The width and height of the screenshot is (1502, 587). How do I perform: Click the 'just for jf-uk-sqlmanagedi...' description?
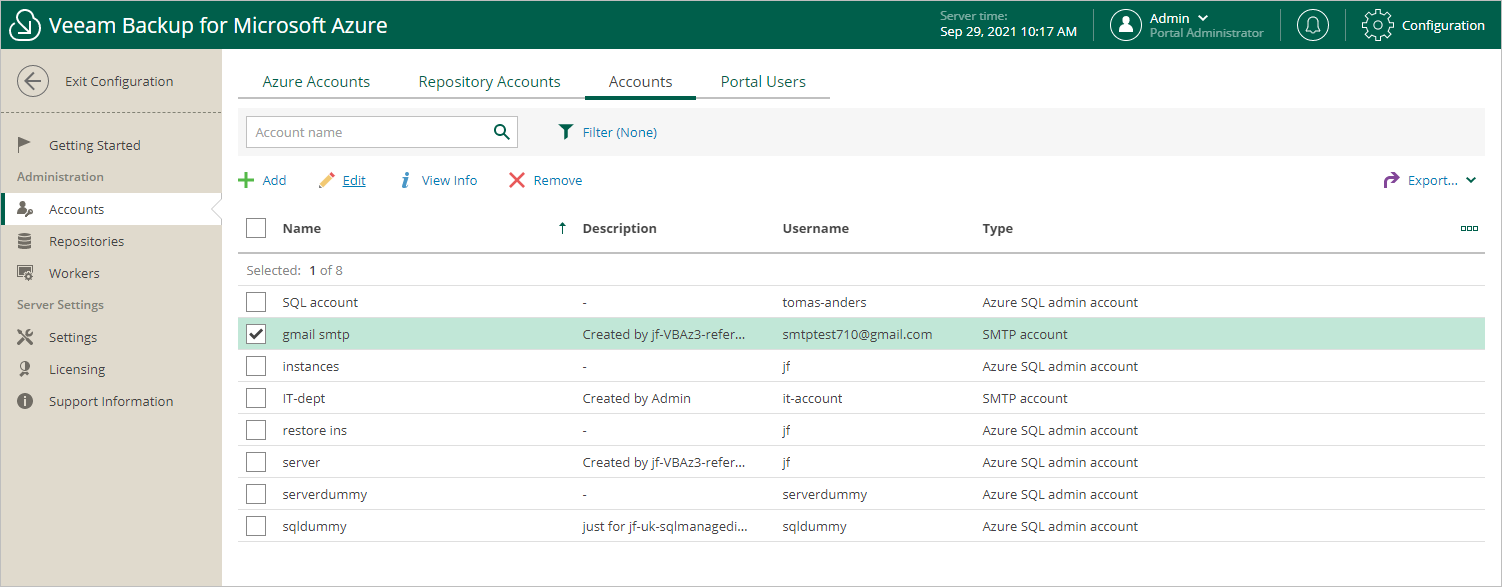click(664, 527)
